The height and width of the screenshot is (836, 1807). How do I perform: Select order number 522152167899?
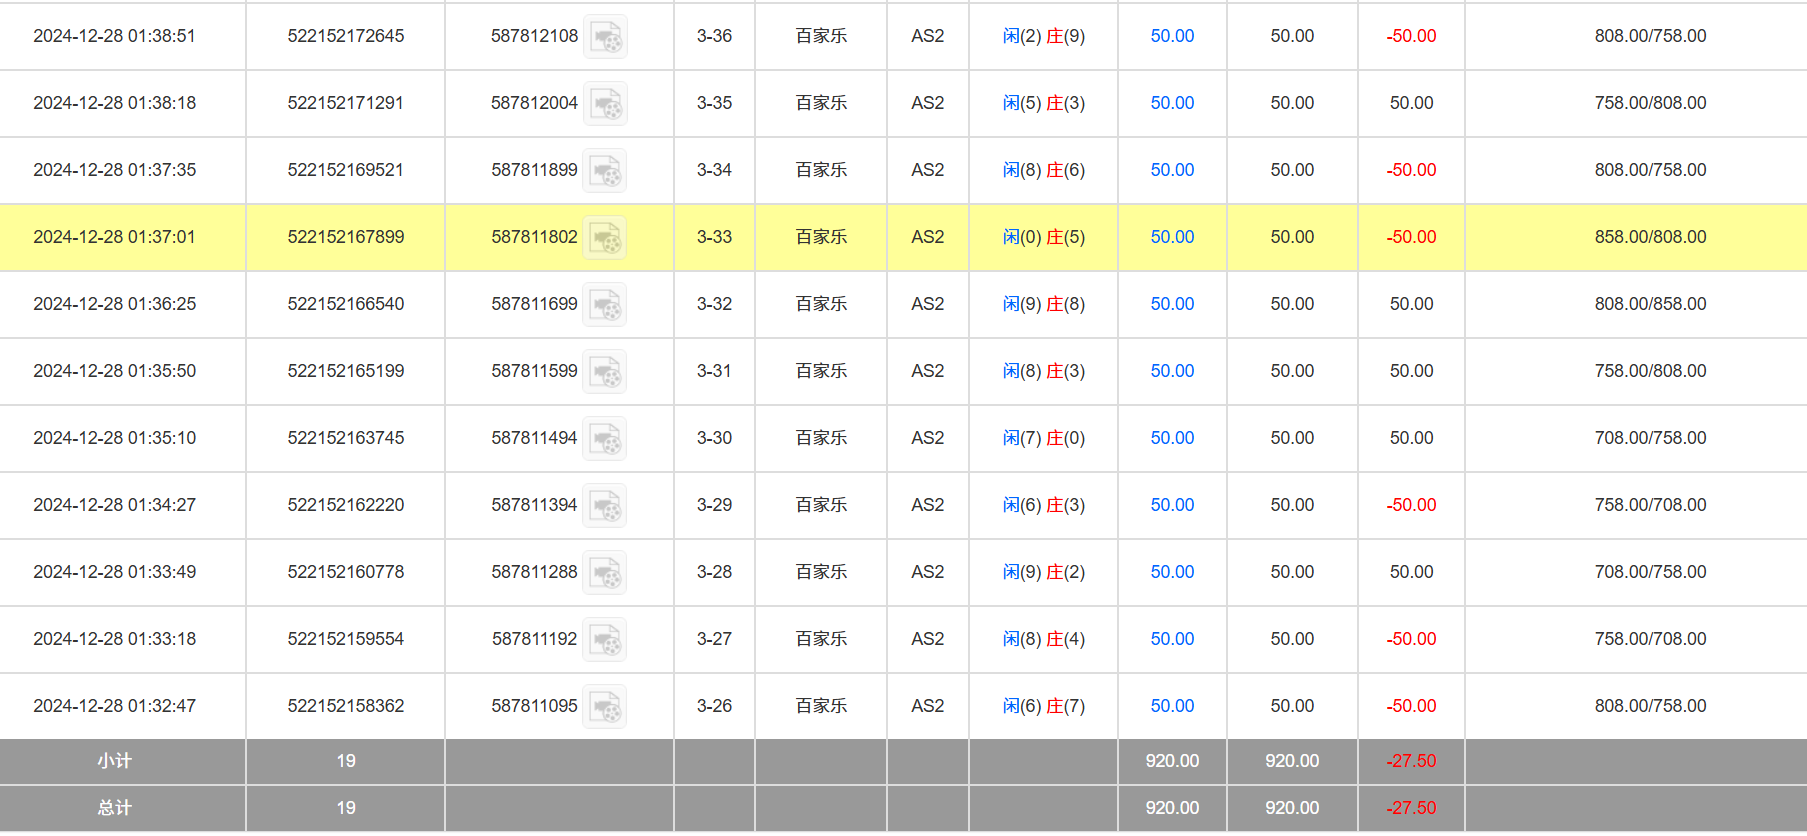coord(346,237)
